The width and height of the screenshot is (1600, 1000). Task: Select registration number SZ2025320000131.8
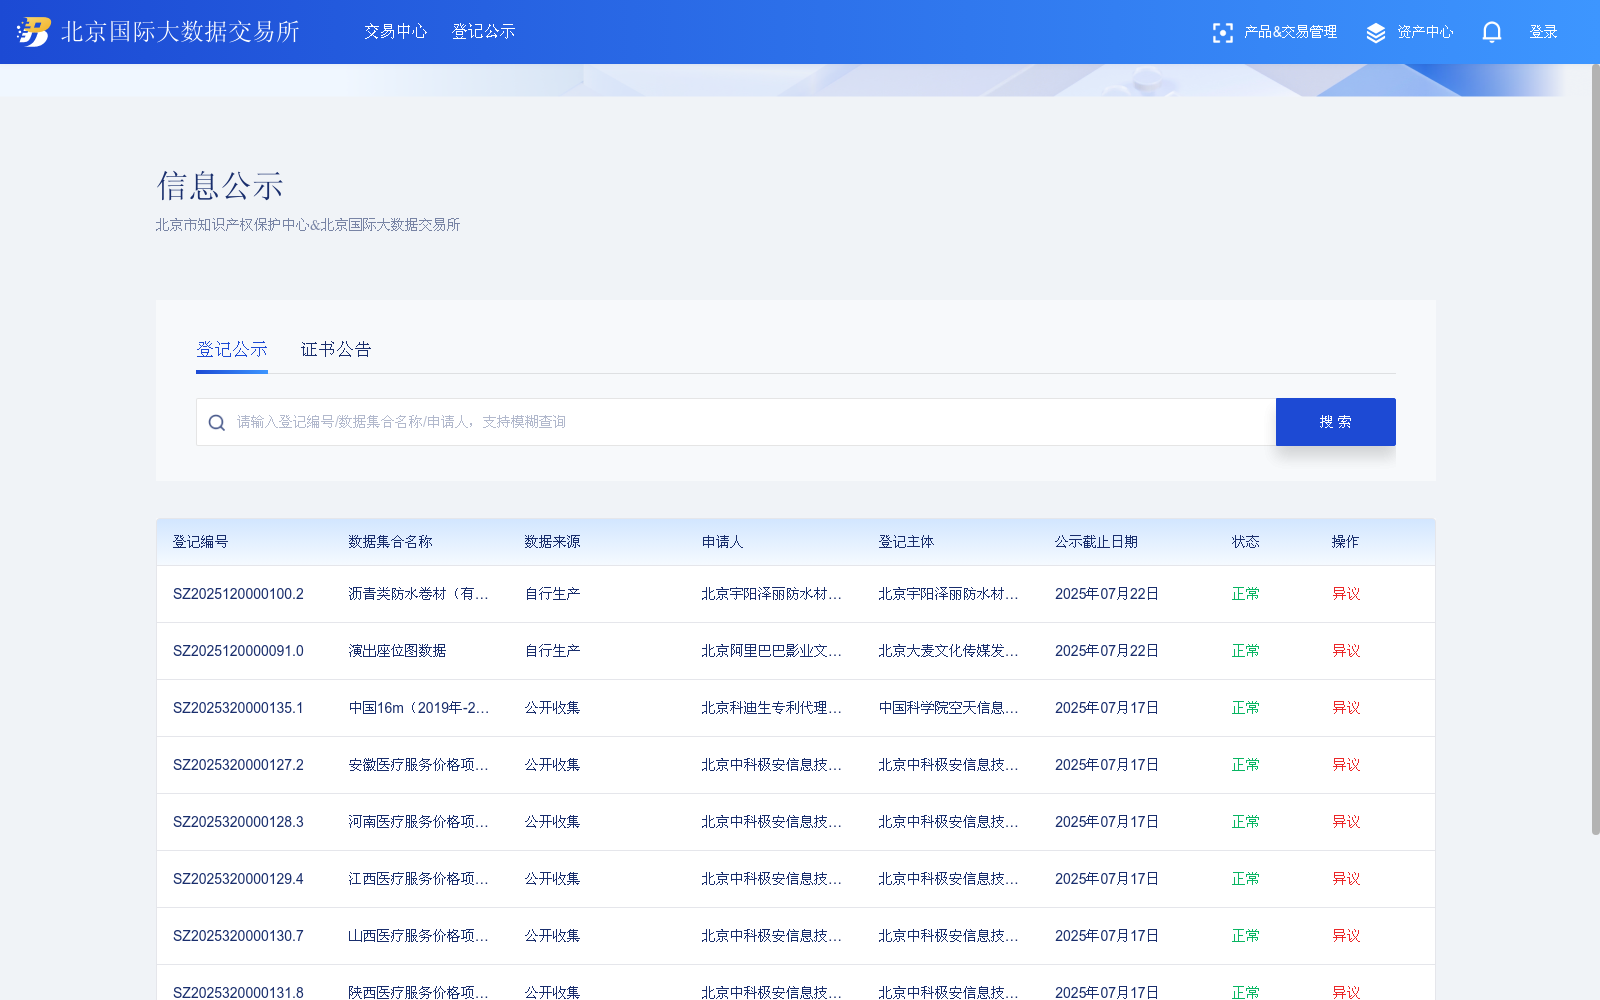(x=238, y=993)
